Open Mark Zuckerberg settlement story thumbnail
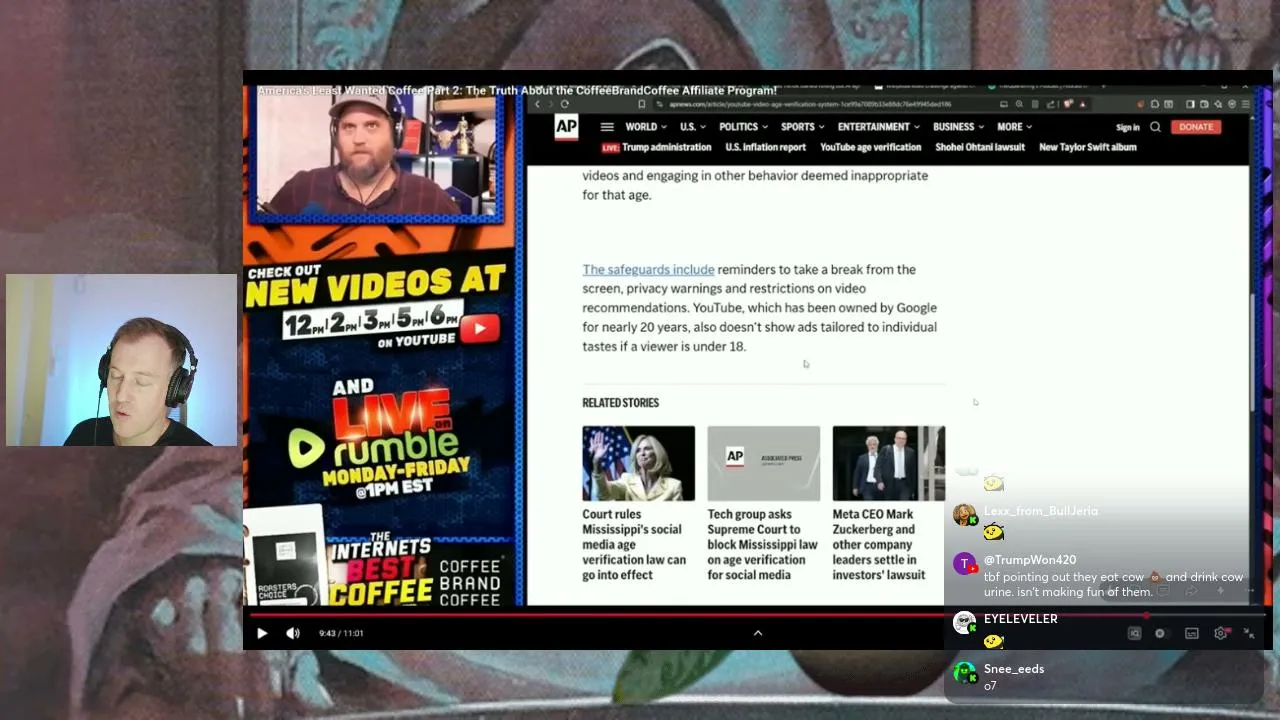 pos(888,463)
